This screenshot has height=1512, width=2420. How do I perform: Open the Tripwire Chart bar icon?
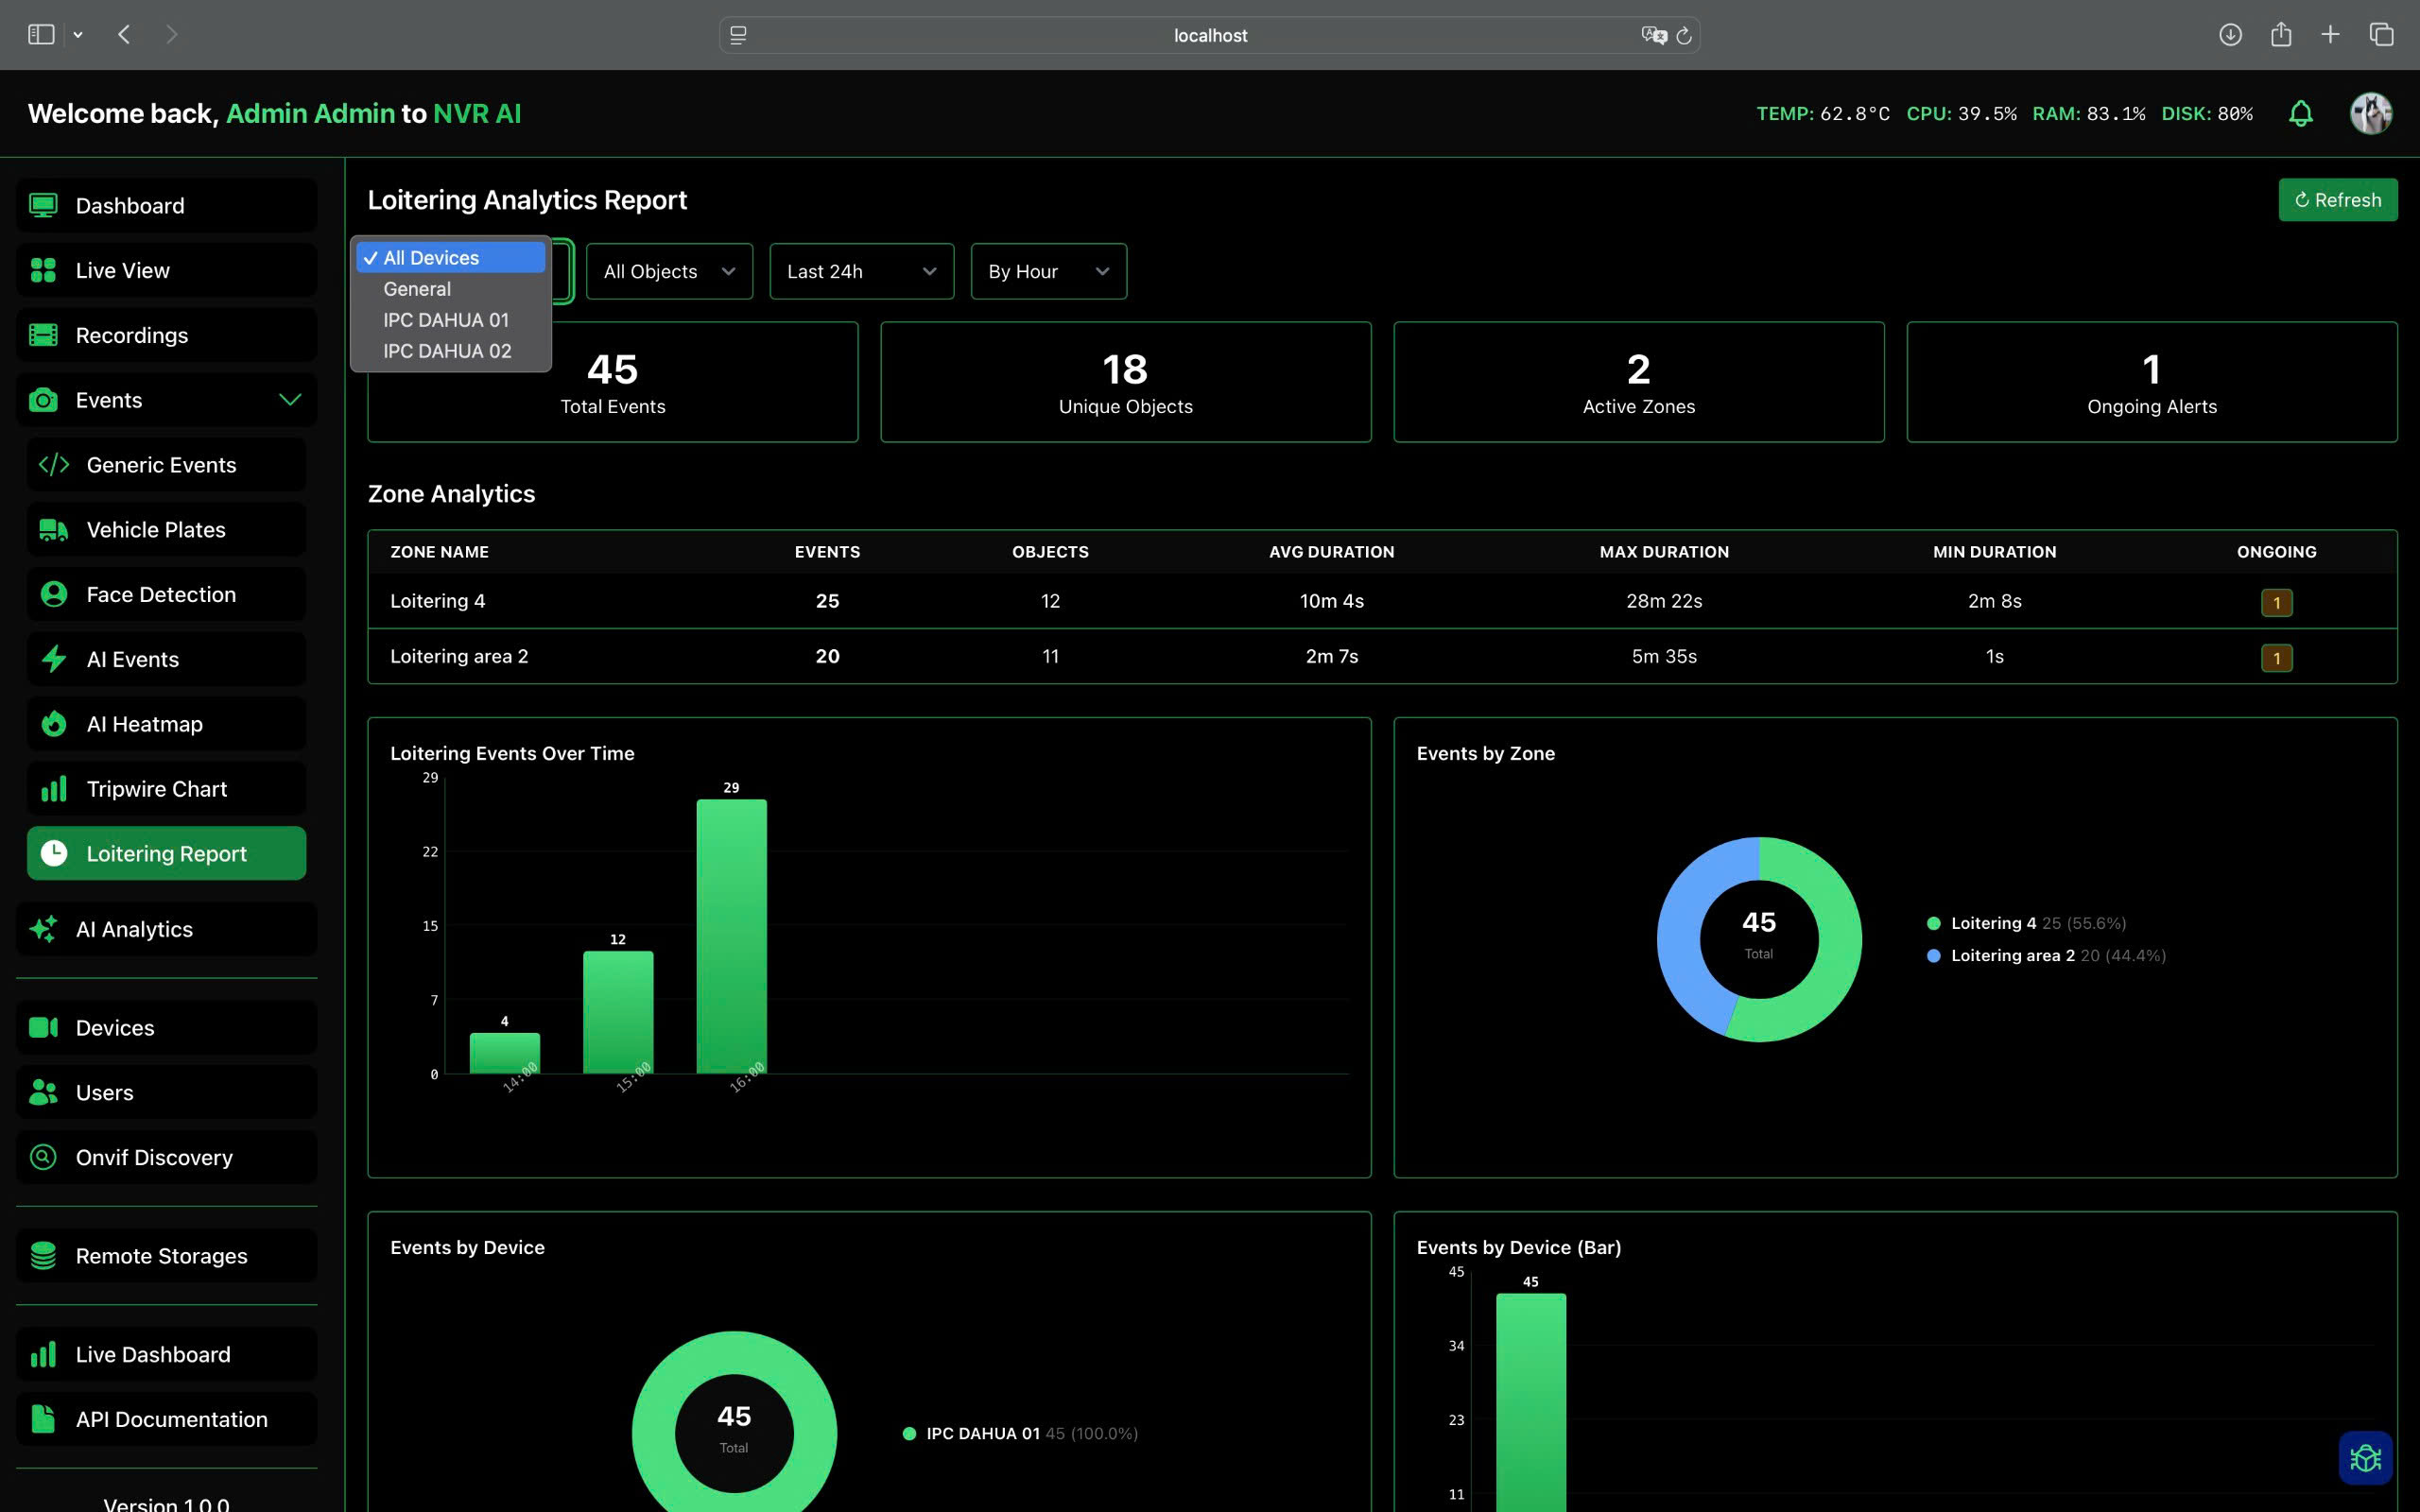pos(54,788)
